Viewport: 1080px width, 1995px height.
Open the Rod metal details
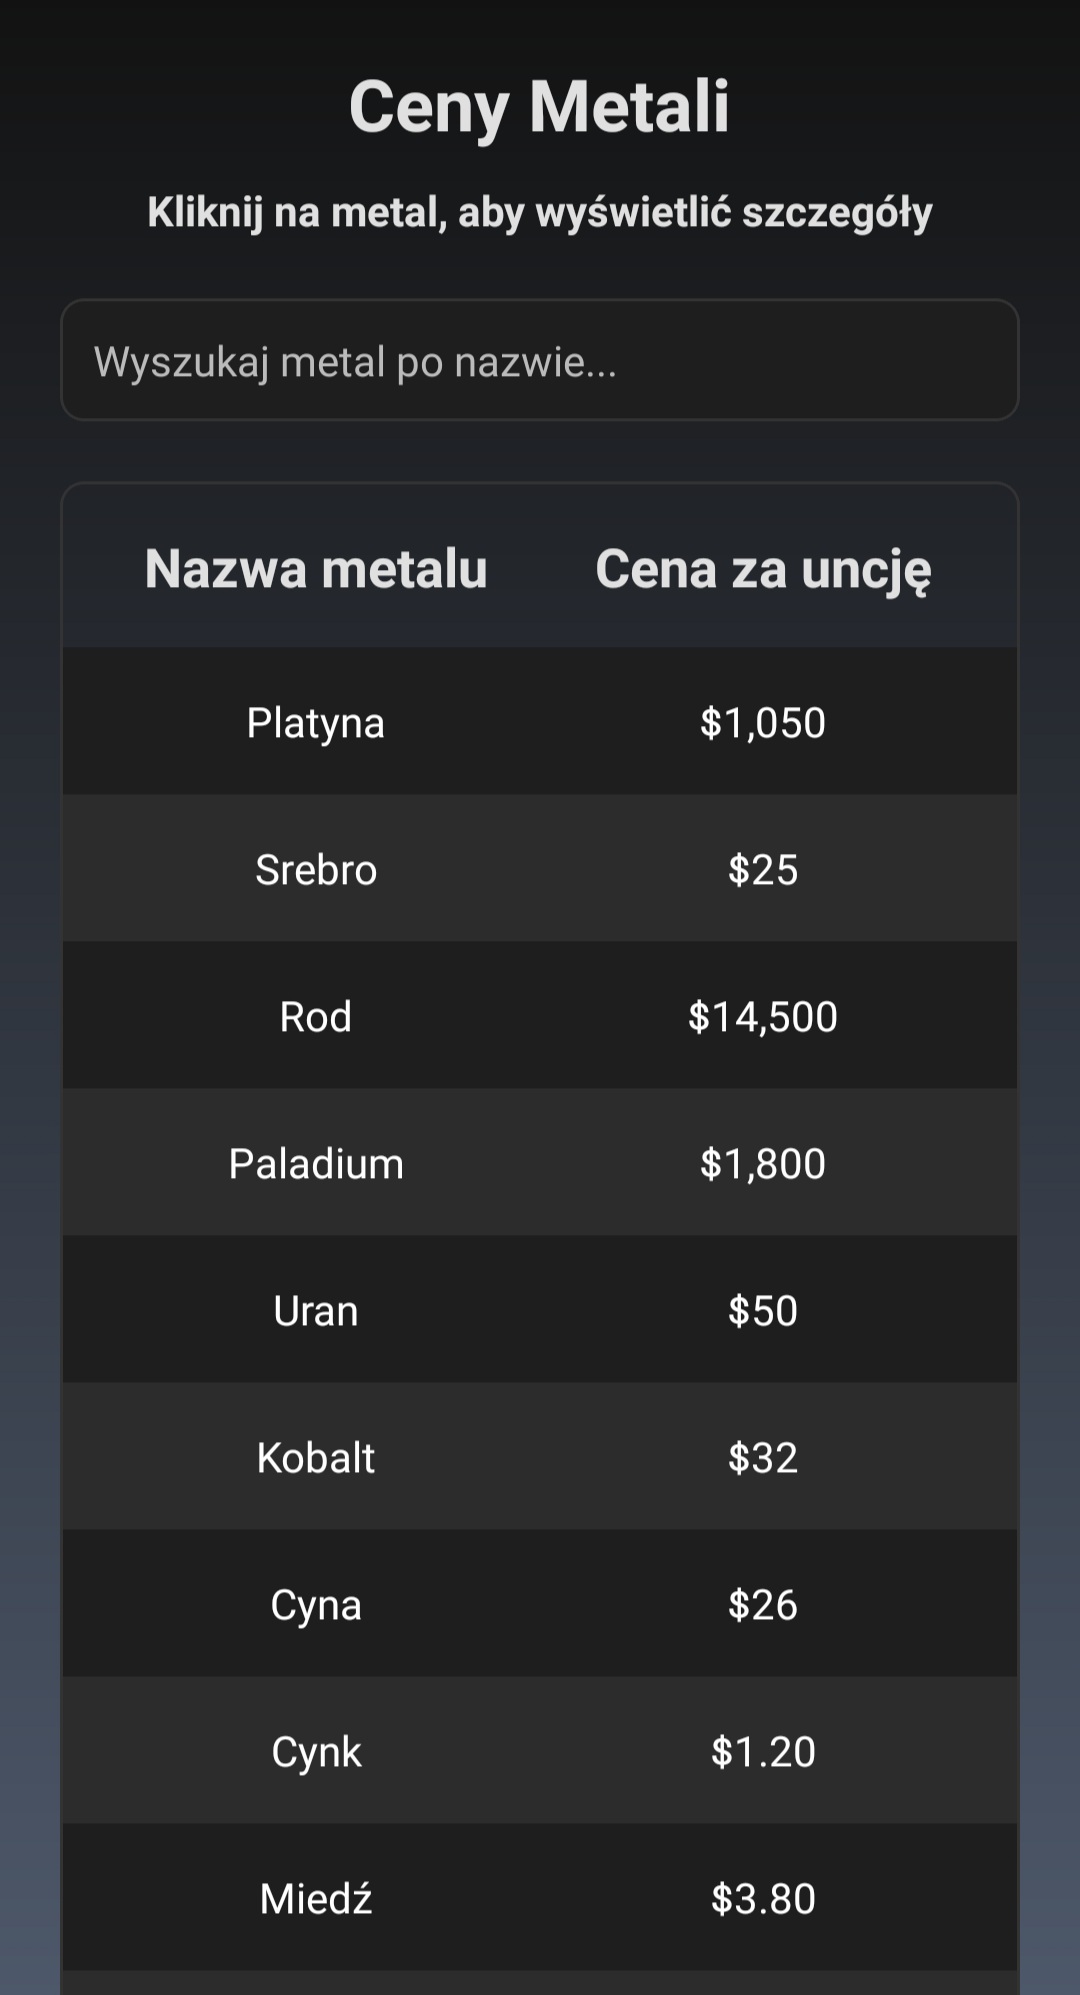pos(316,1016)
